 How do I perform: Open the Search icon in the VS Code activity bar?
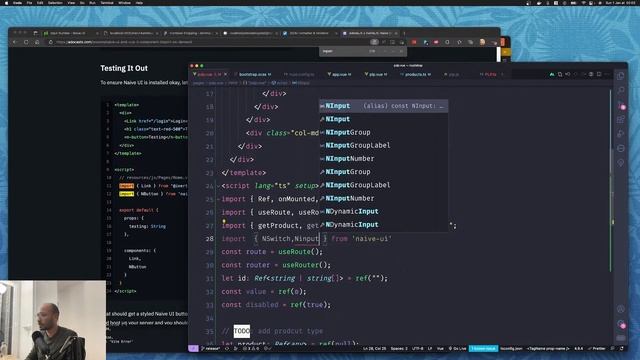pyautogui.click(x=621, y=90)
